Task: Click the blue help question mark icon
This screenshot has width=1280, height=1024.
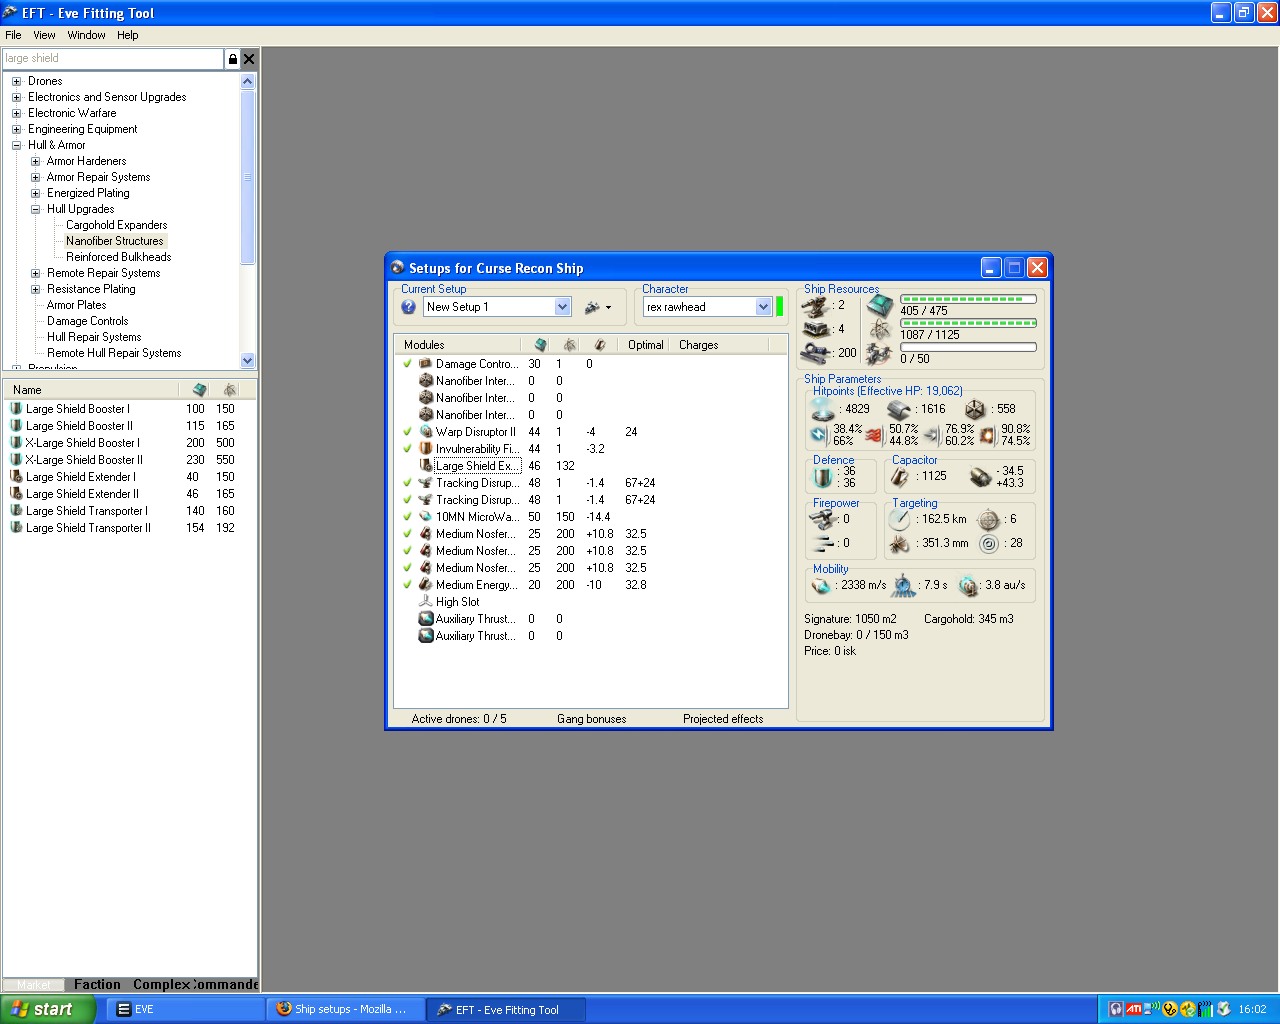Action: click(x=408, y=307)
